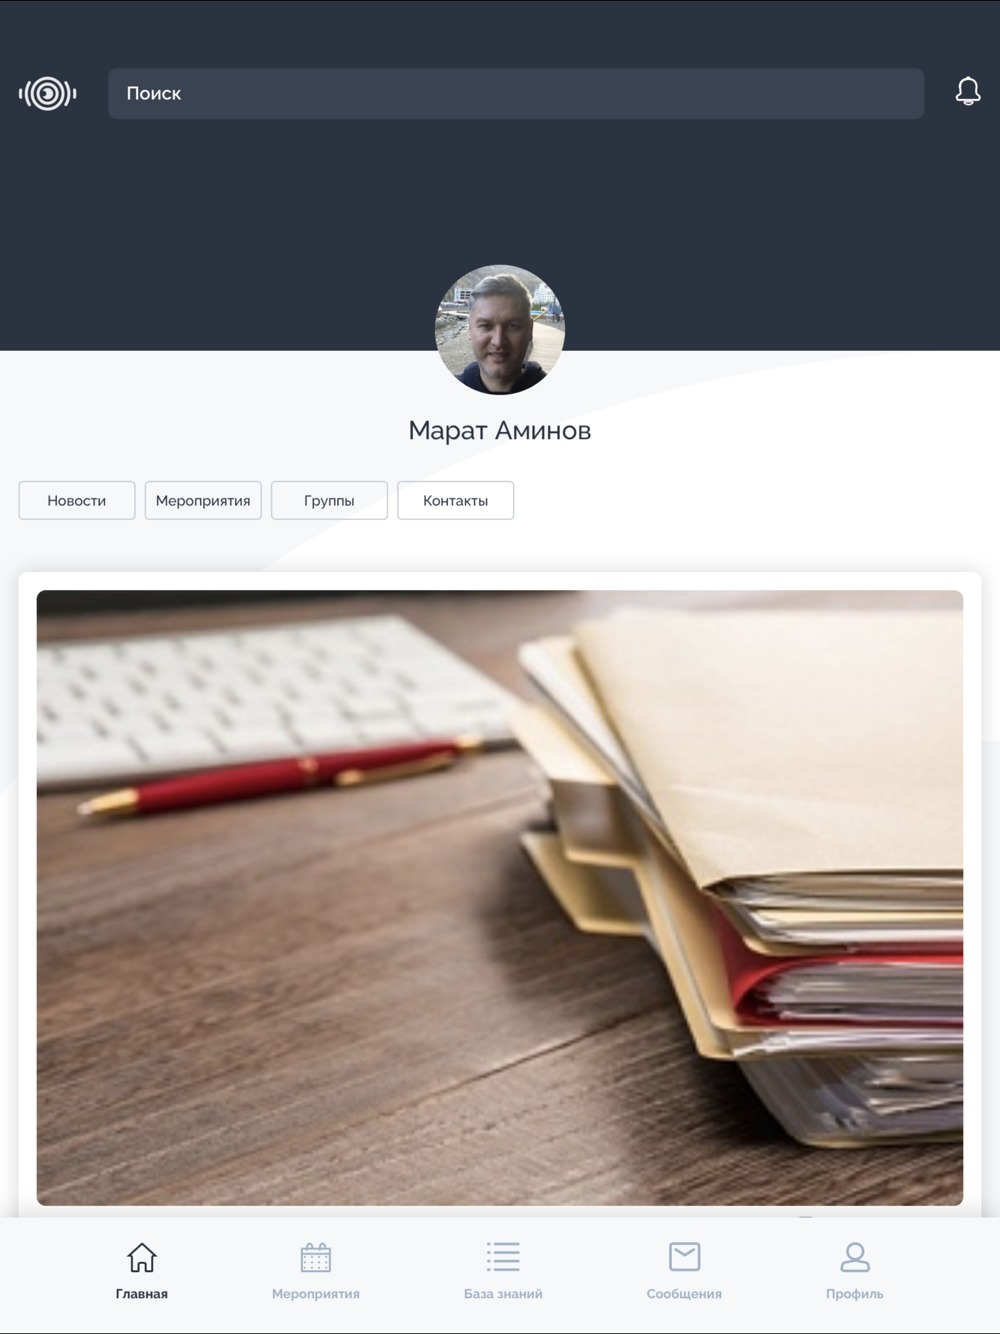Tap the home house icon
1000x1334 pixels.
click(142, 1257)
